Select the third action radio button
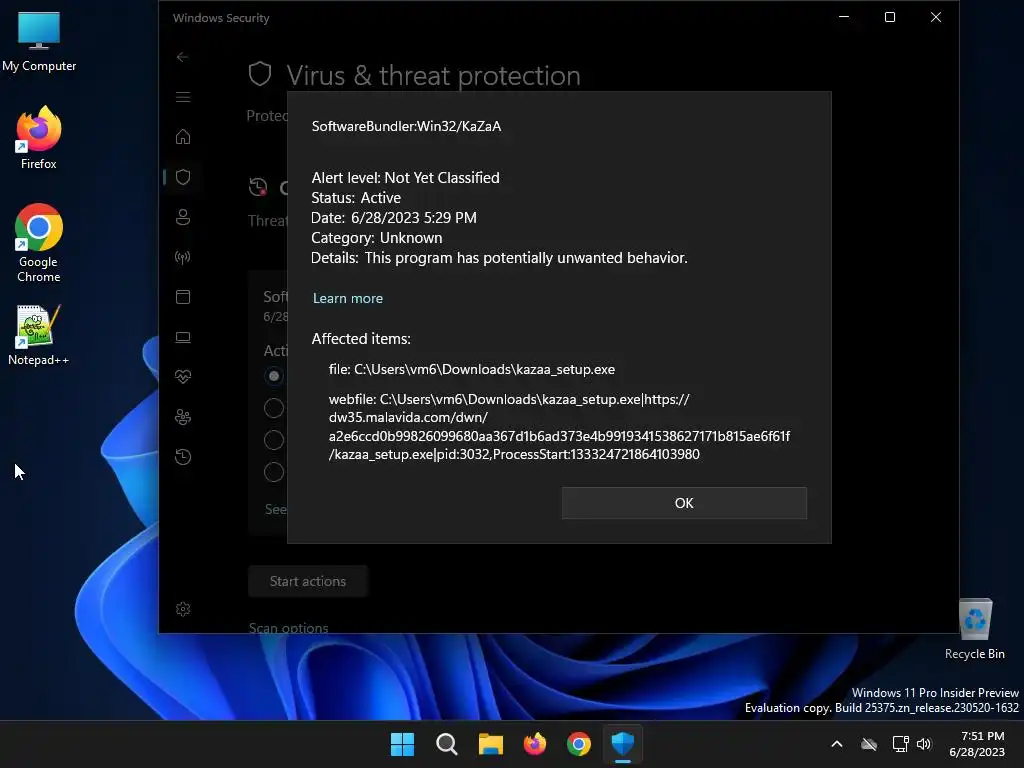1024x768 pixels. [274, 440]
